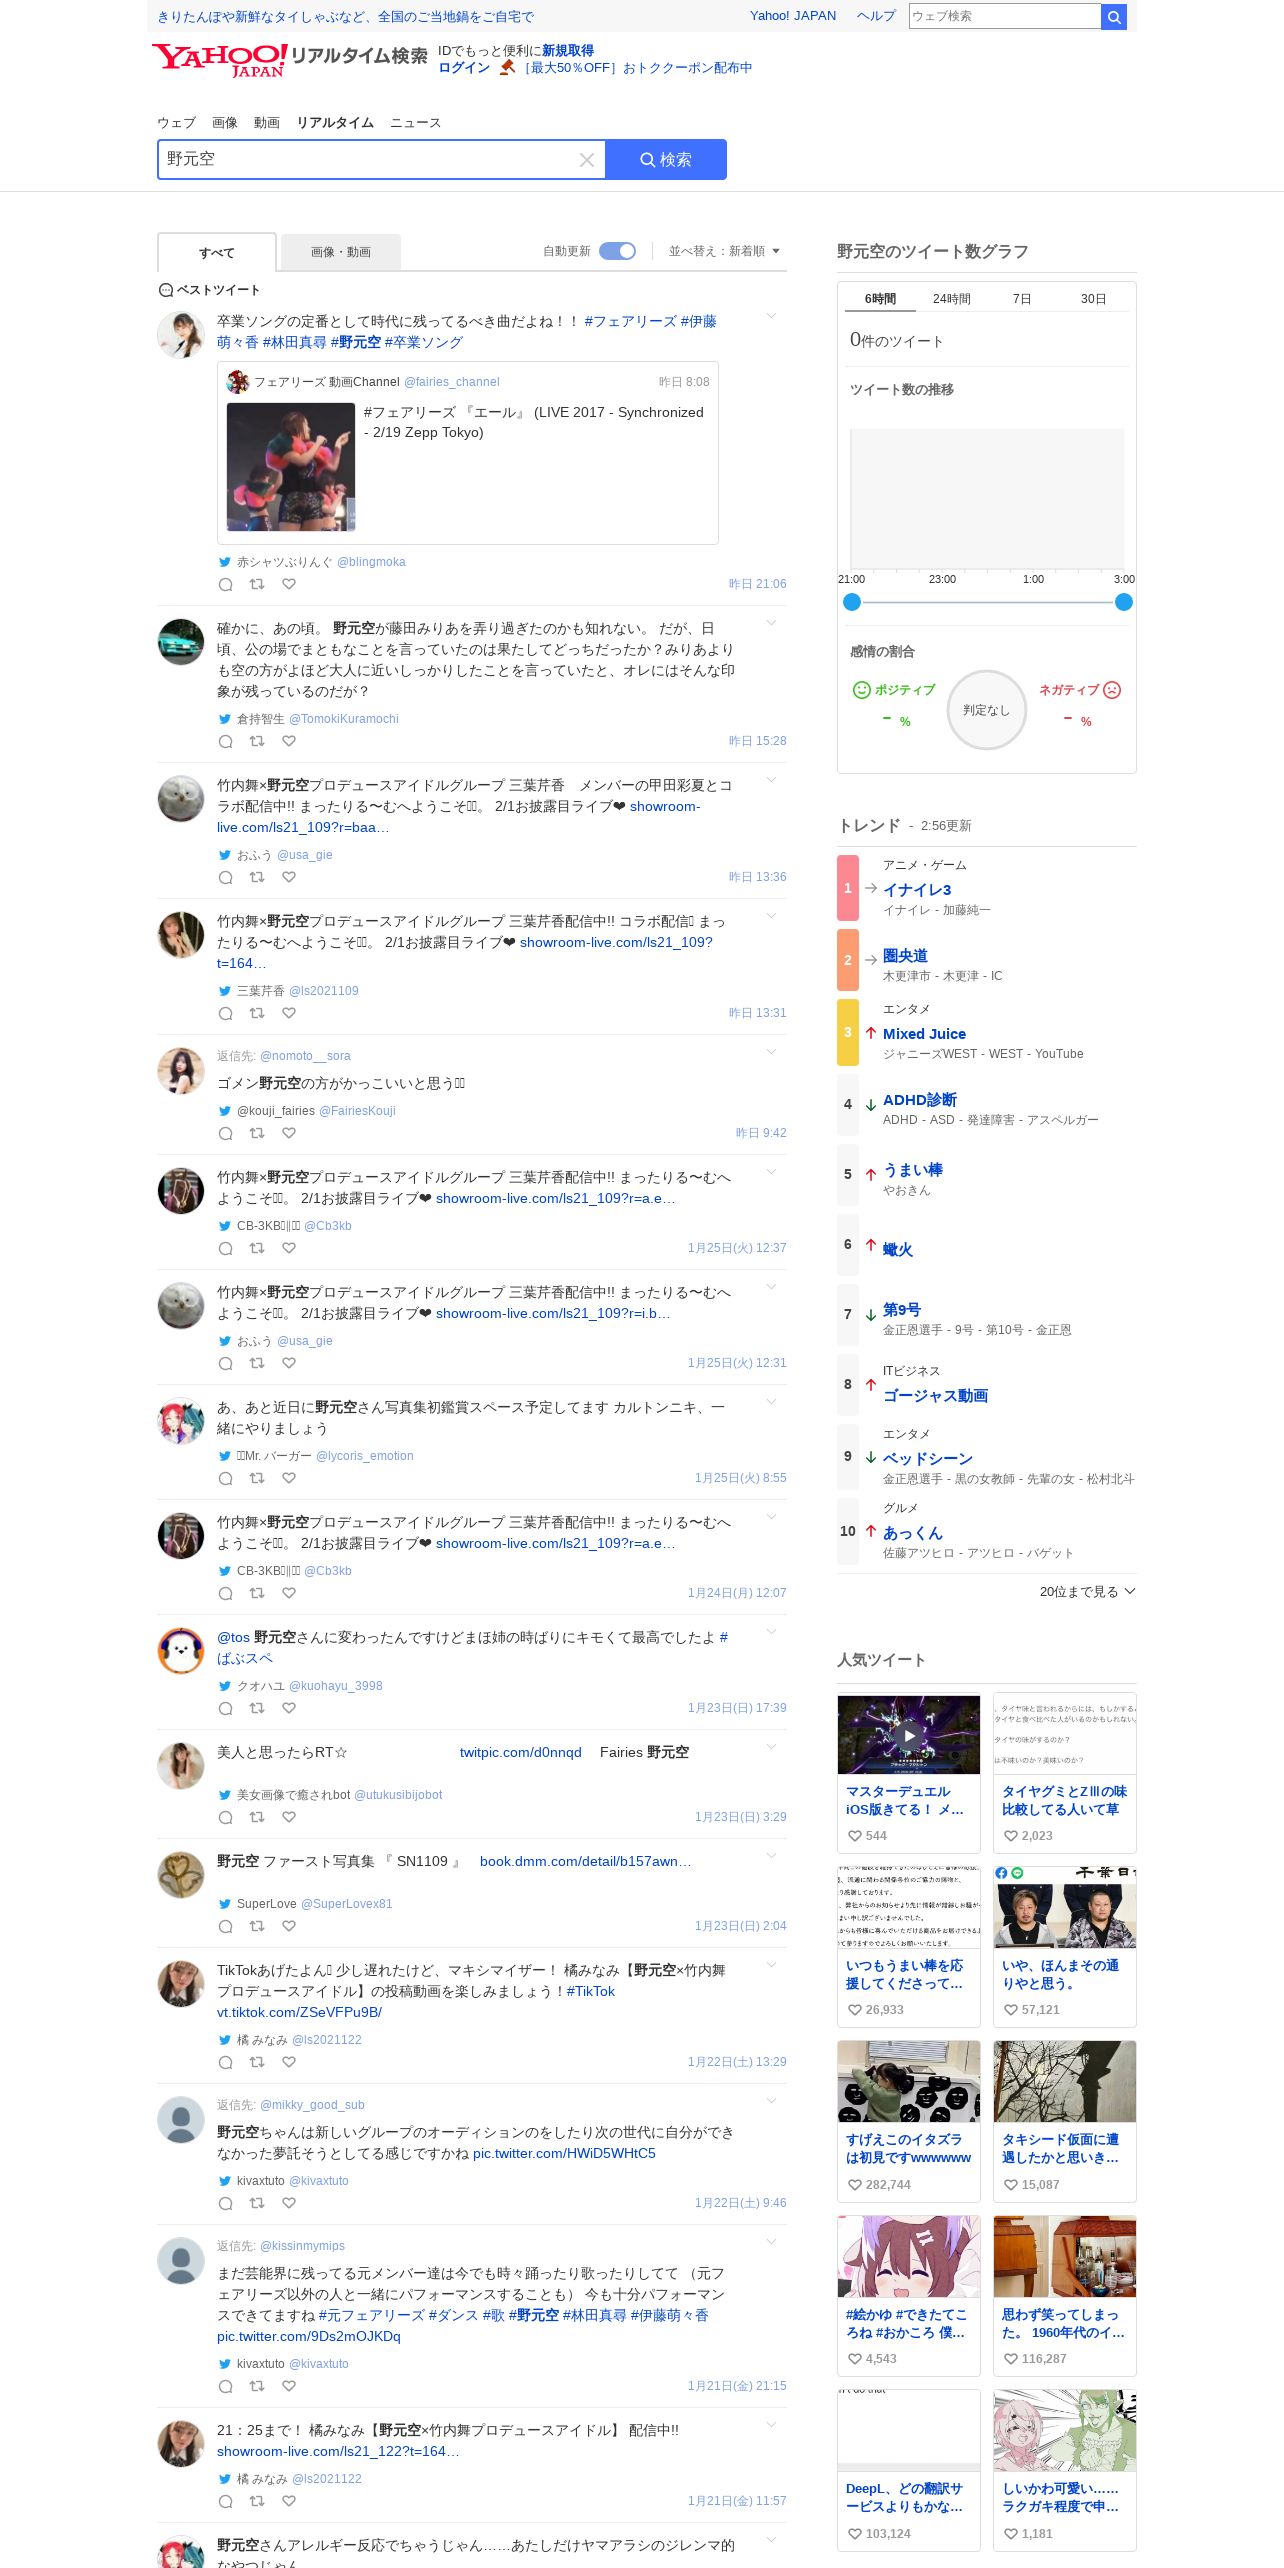Click the top web search magnifier button
The height and width of the screenshot is (2568, 1284).
point(1114,16)
